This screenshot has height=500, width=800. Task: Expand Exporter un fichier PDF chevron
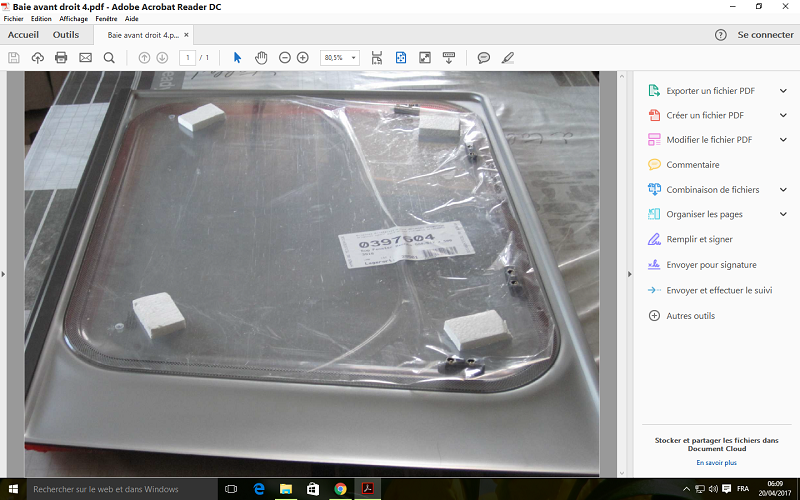click(x=783, y=90)
